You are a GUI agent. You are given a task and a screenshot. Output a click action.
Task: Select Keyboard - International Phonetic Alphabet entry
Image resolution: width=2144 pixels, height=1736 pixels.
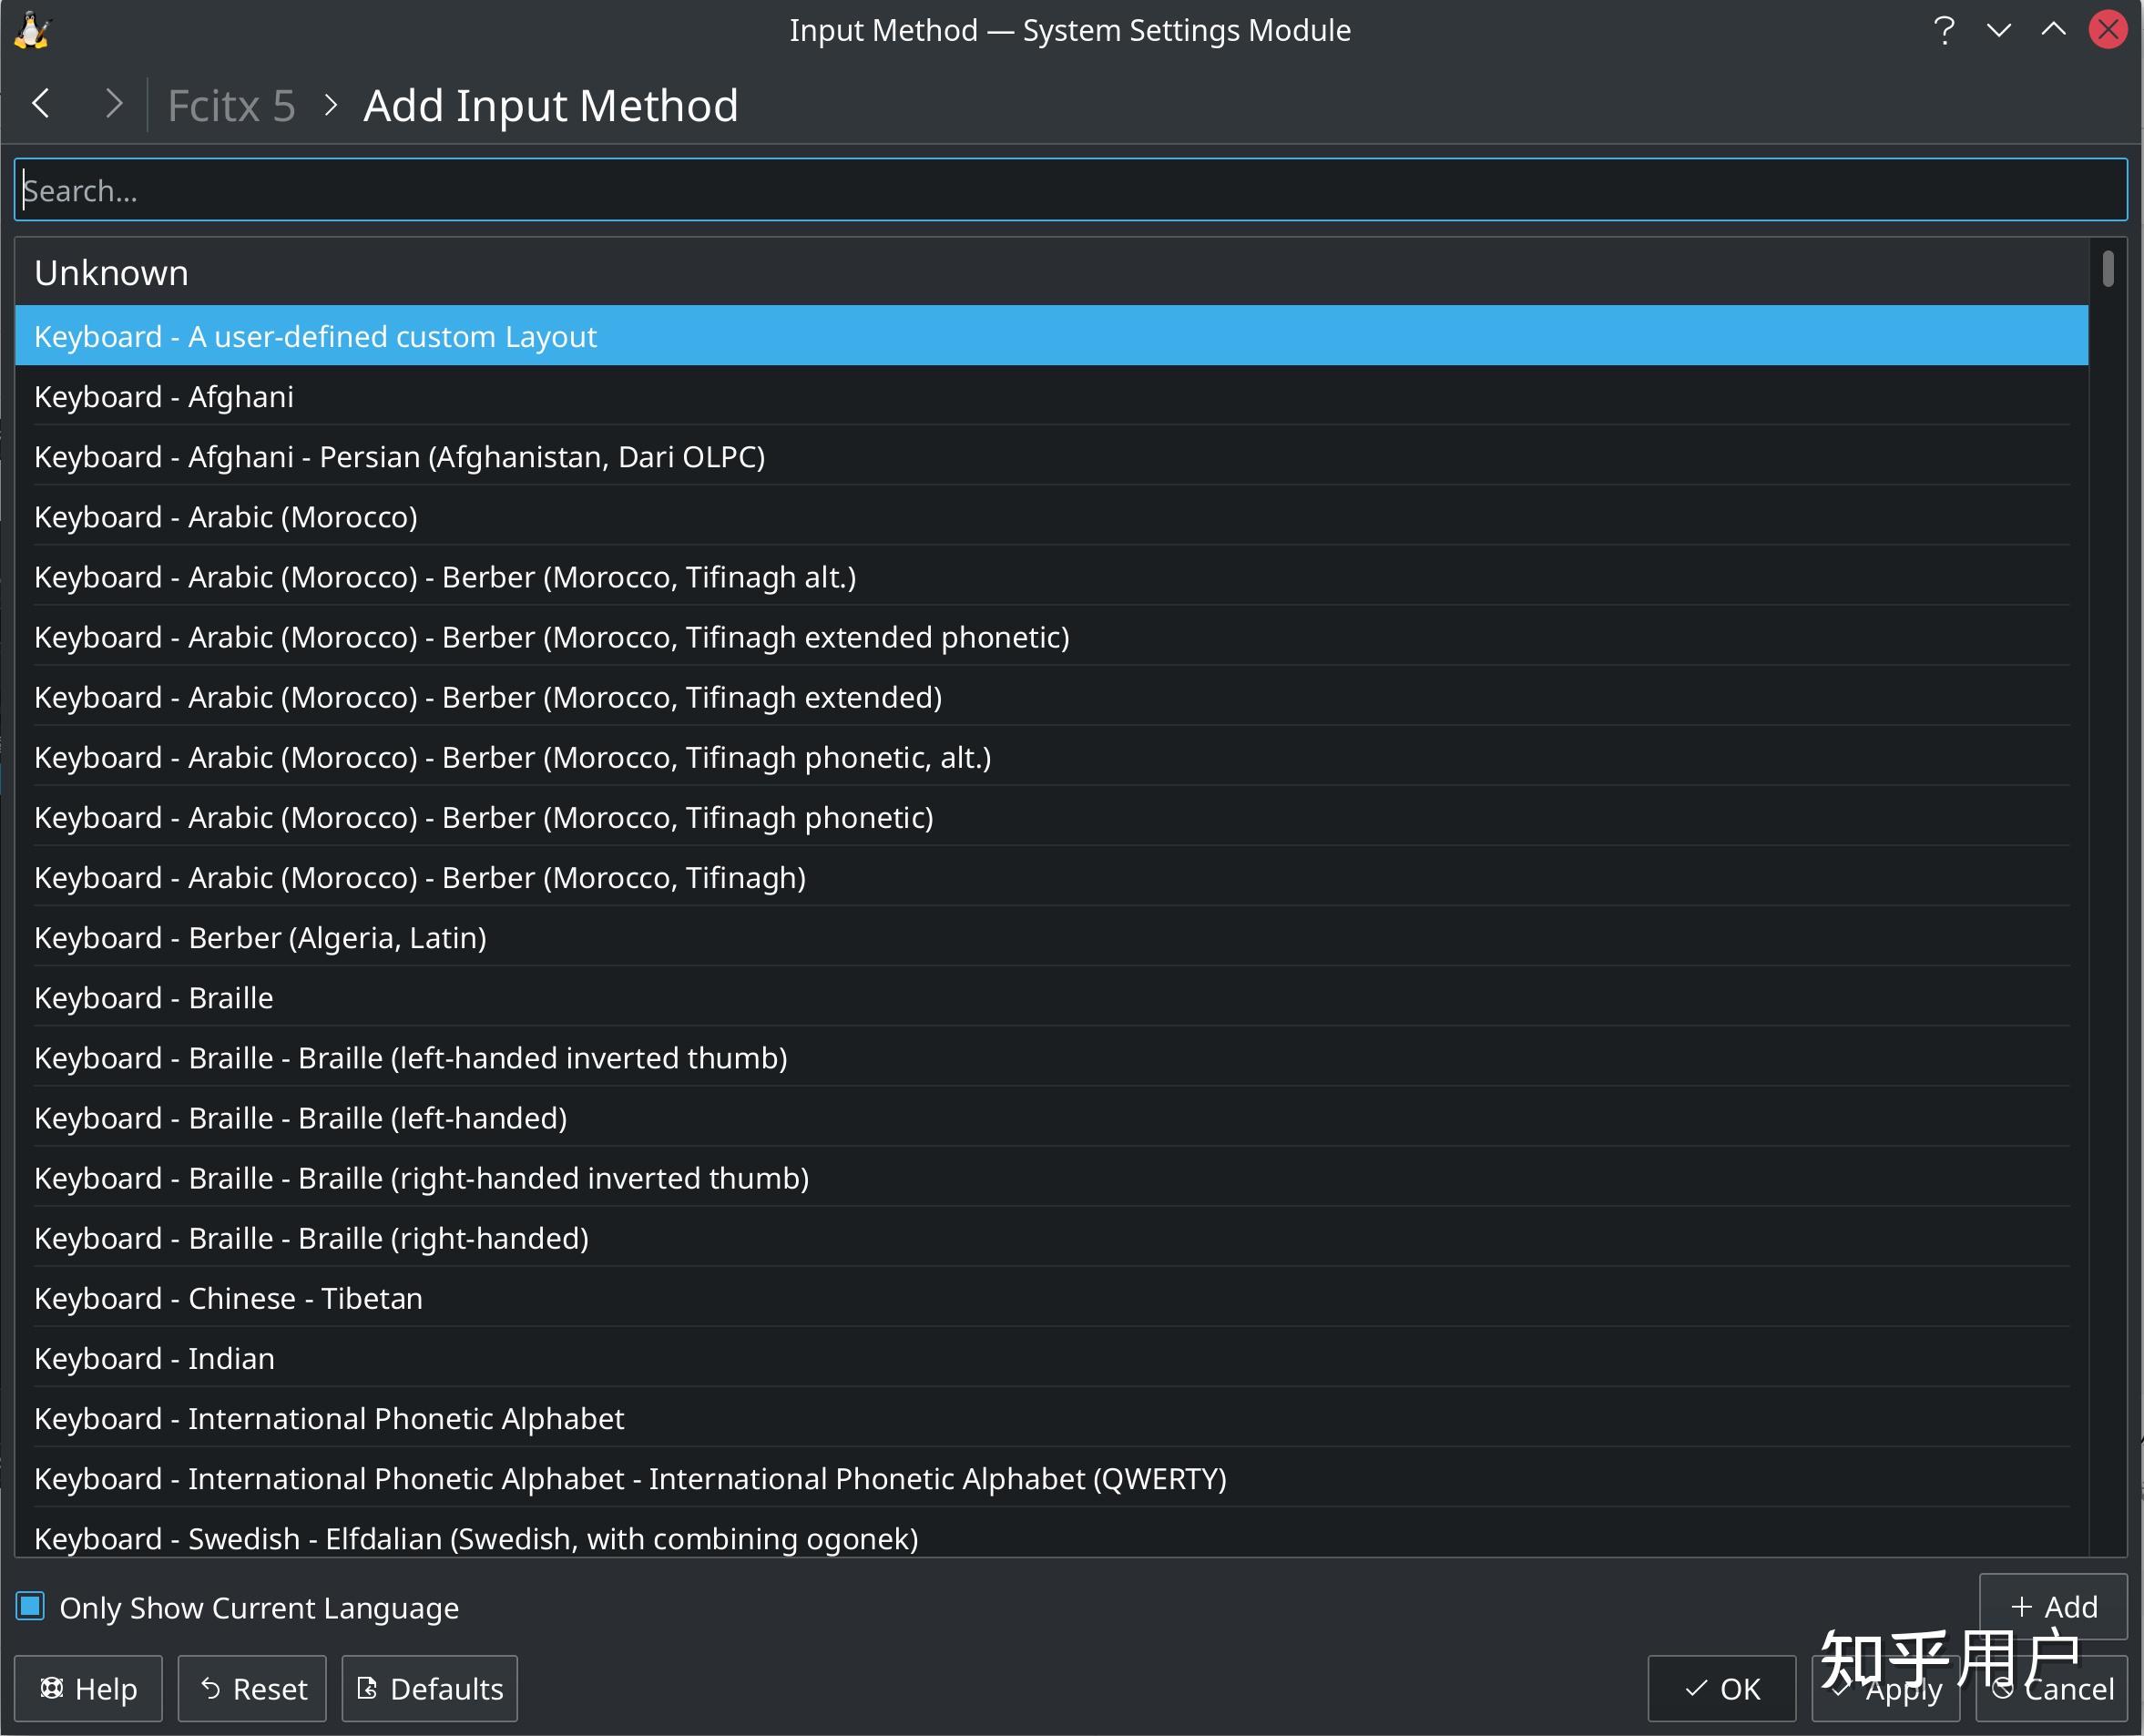click(1051, 1416)
